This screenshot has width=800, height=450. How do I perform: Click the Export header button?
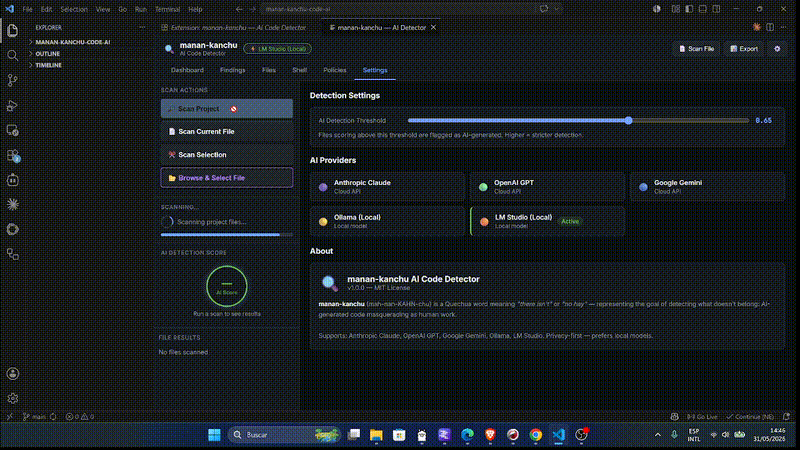[744, 49]
